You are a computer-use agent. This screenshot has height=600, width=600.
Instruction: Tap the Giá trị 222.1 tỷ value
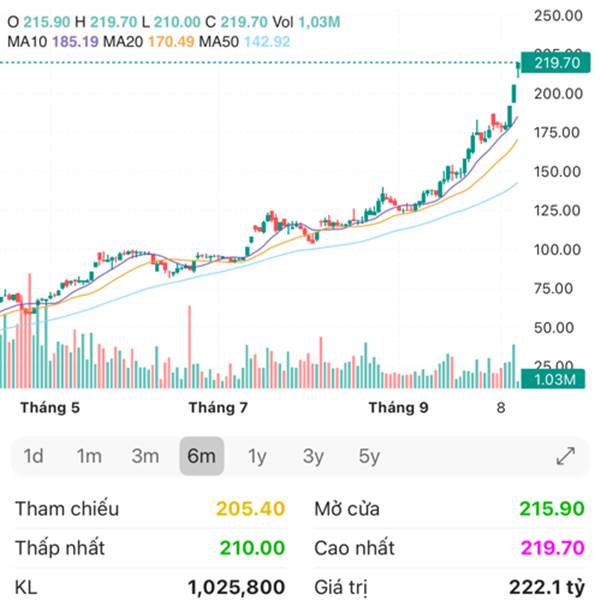545,587
